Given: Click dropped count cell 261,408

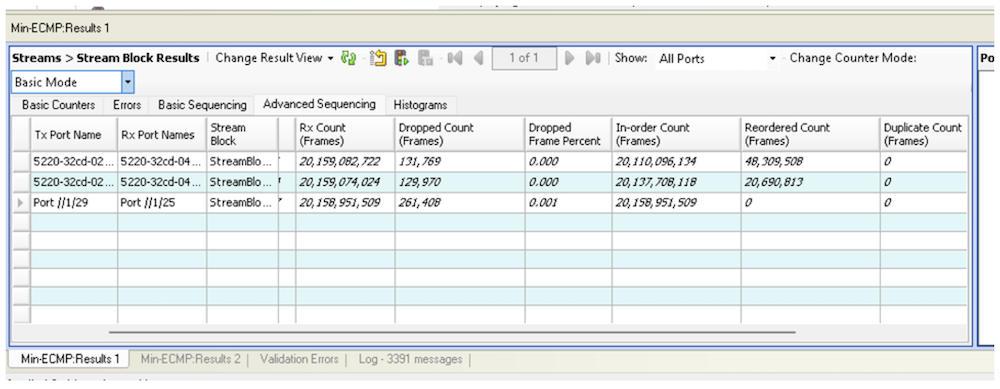Looking at the screenshot, I should [x=459, y=203].
